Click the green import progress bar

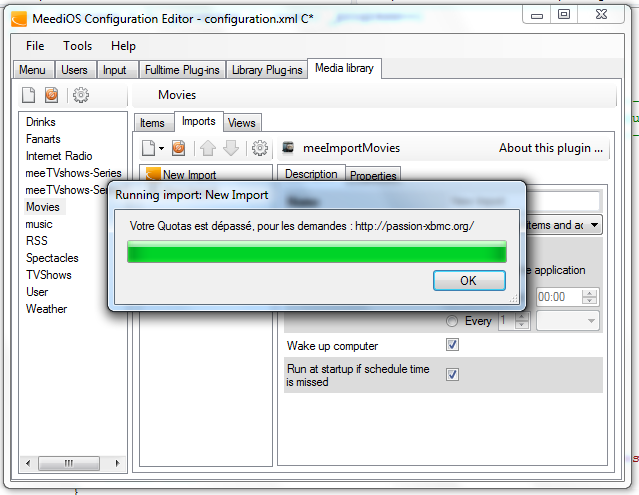point(317,252)
